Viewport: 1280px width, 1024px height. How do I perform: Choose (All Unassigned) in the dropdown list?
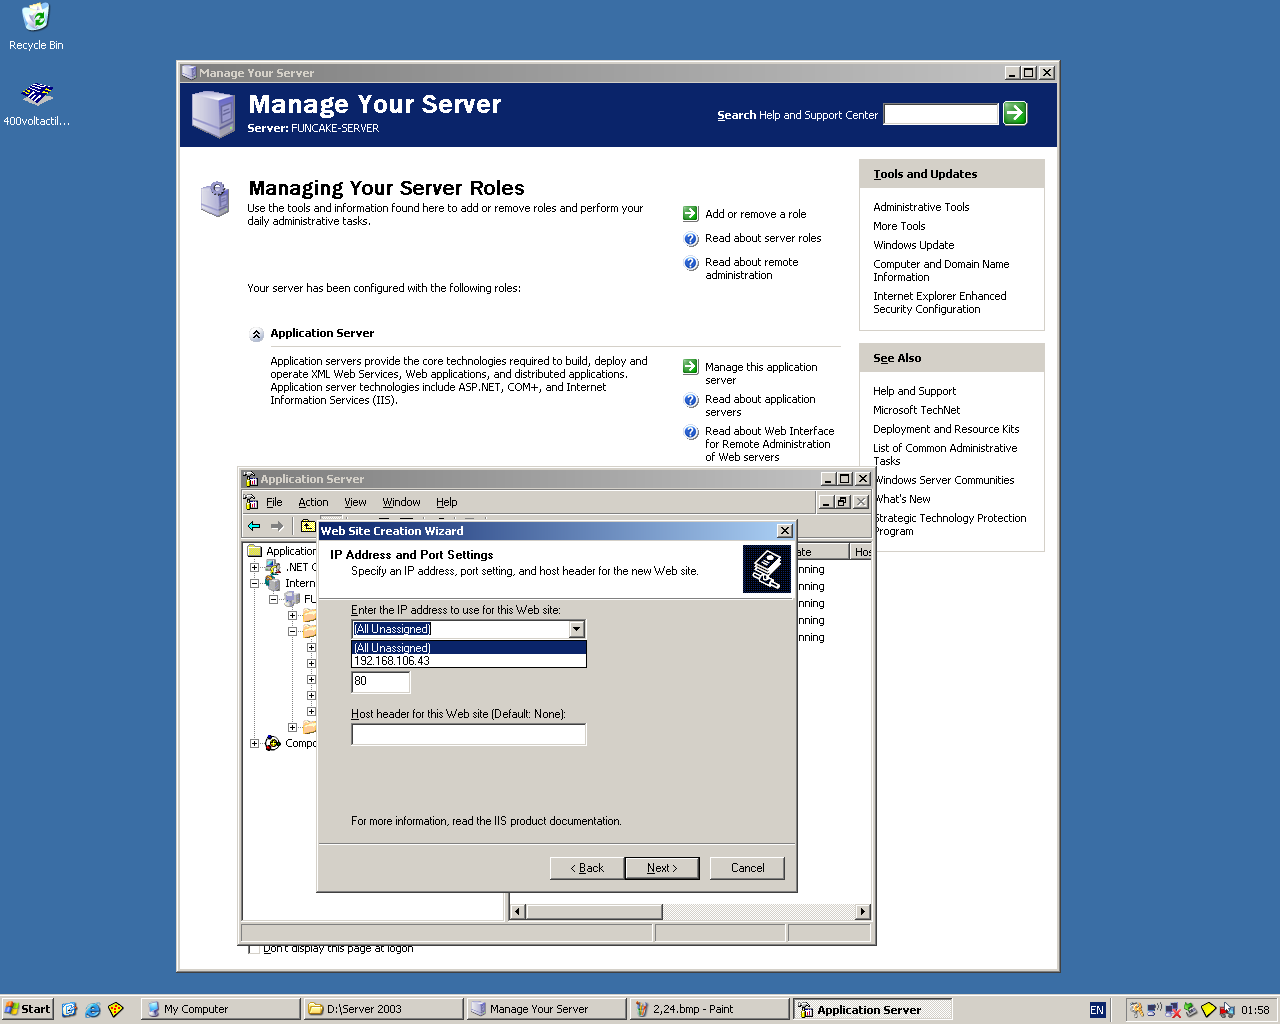click(469, 648)
